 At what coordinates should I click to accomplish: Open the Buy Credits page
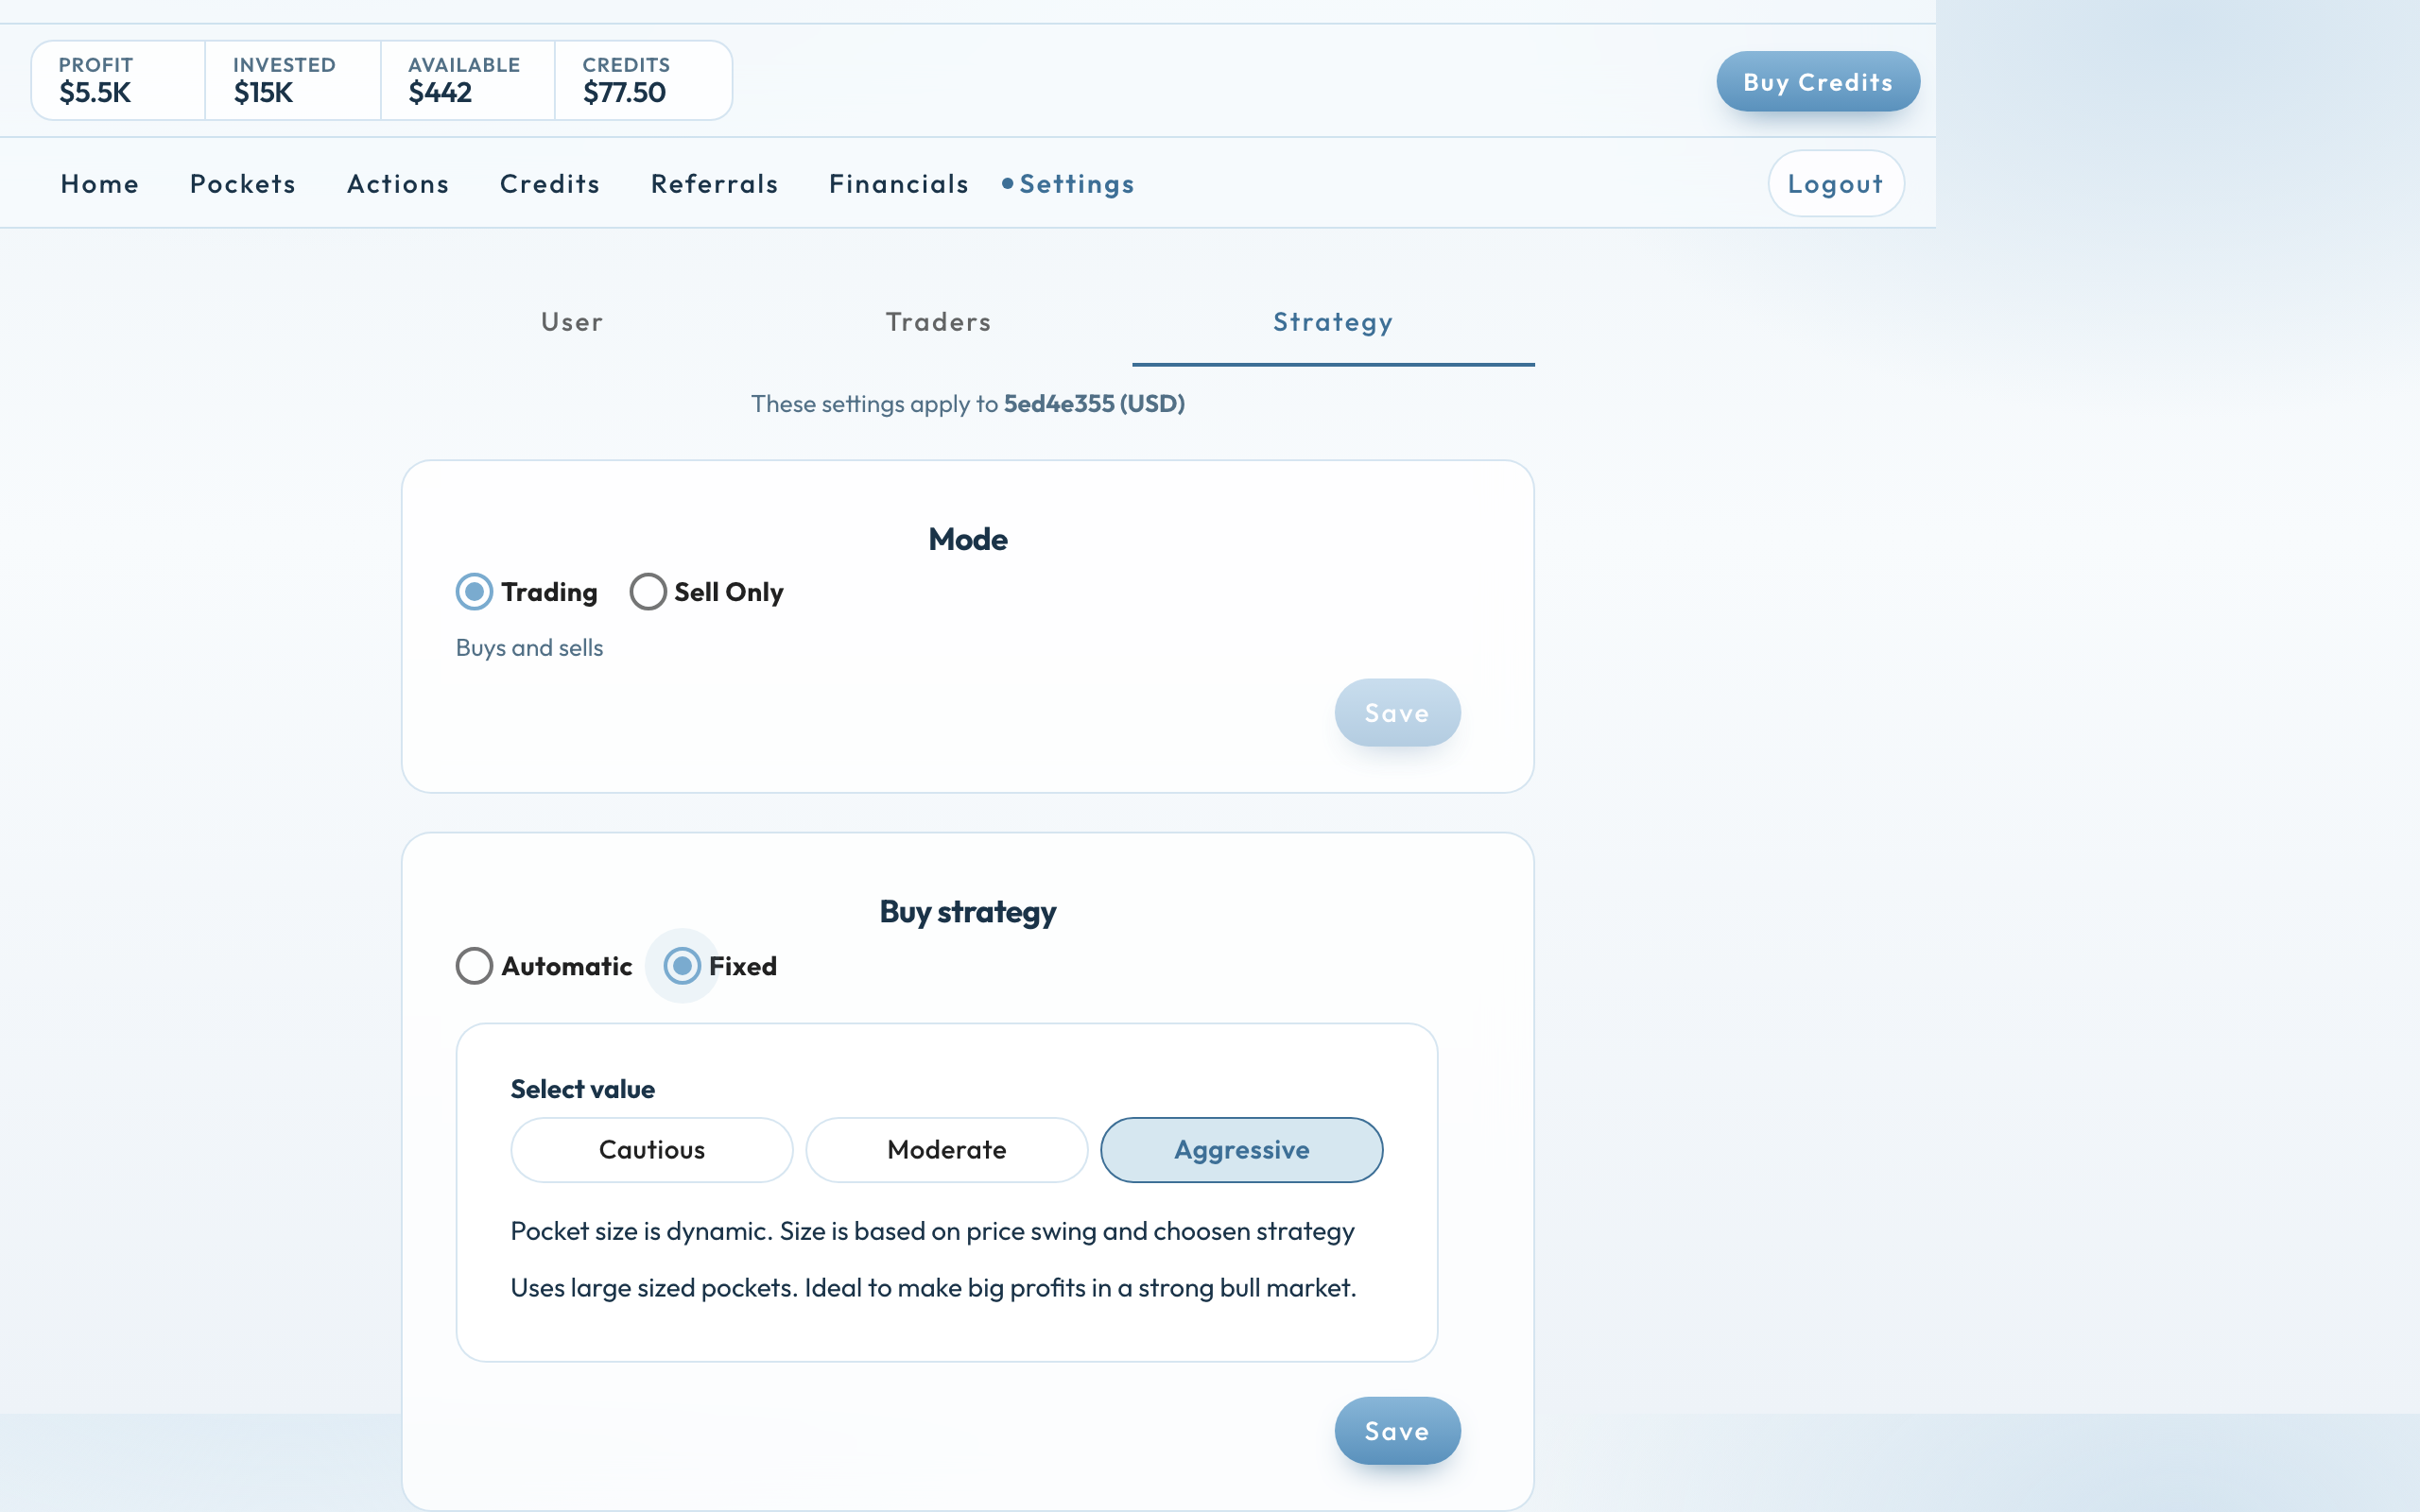pos(1818,82)
